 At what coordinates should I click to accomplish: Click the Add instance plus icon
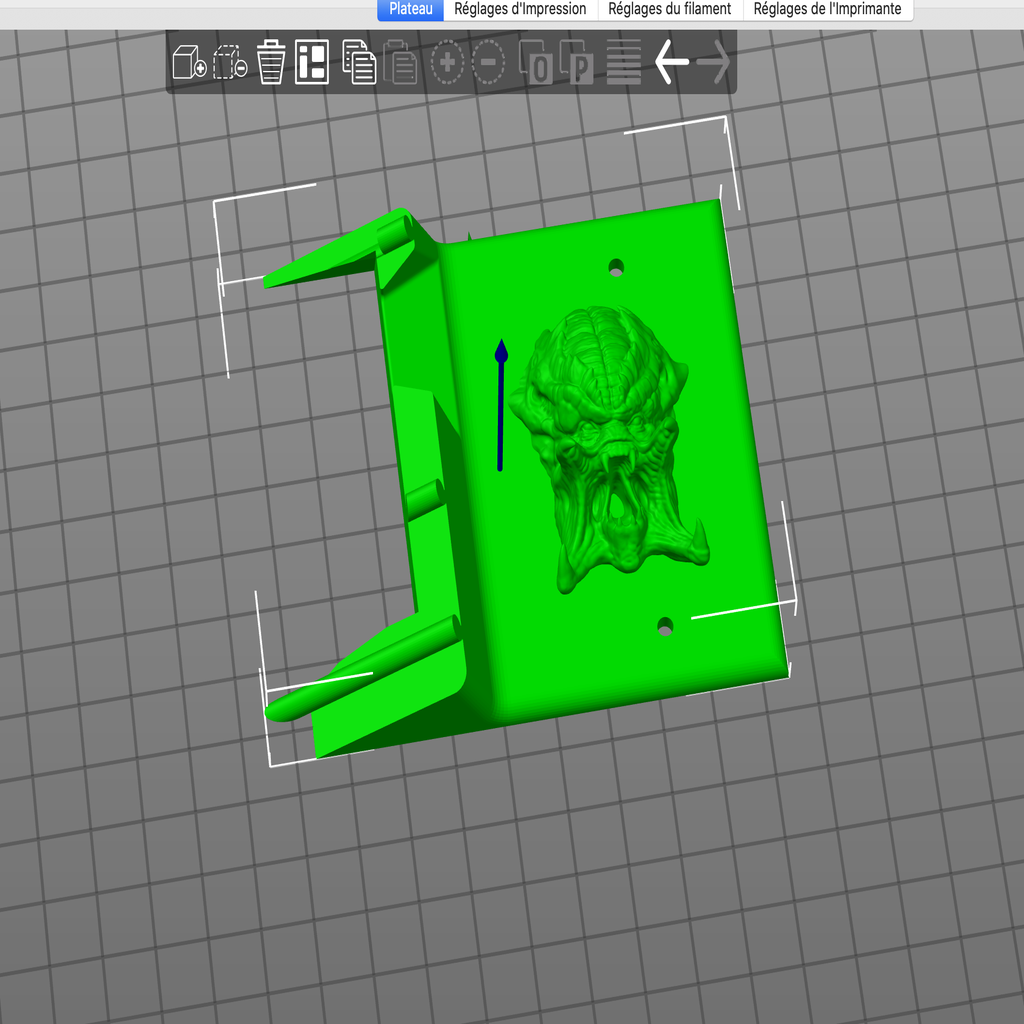click(x=447, y=62)
